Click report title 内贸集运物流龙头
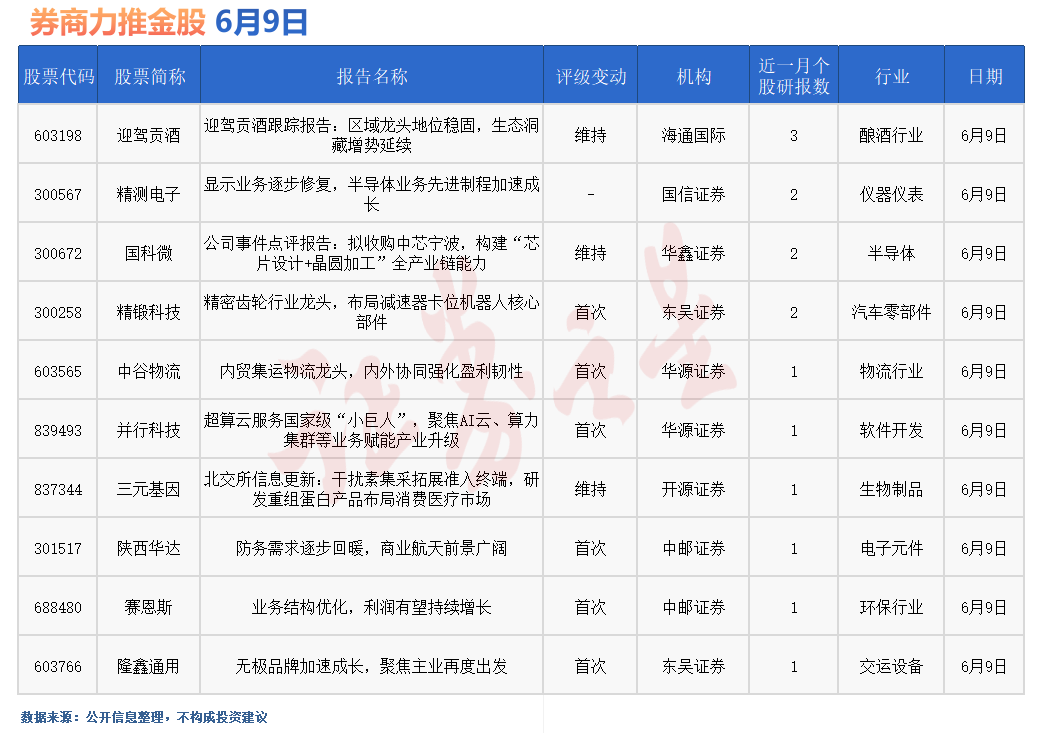 (371, 371)
